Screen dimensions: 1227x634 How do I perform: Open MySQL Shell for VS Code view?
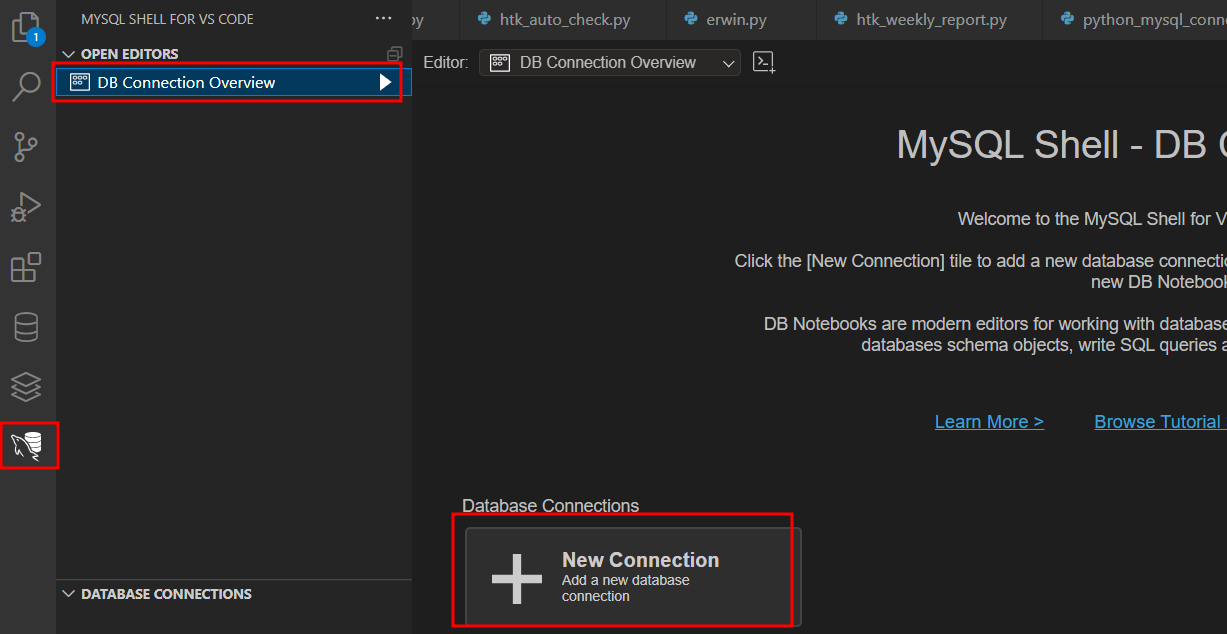click(x=28, y=446)
